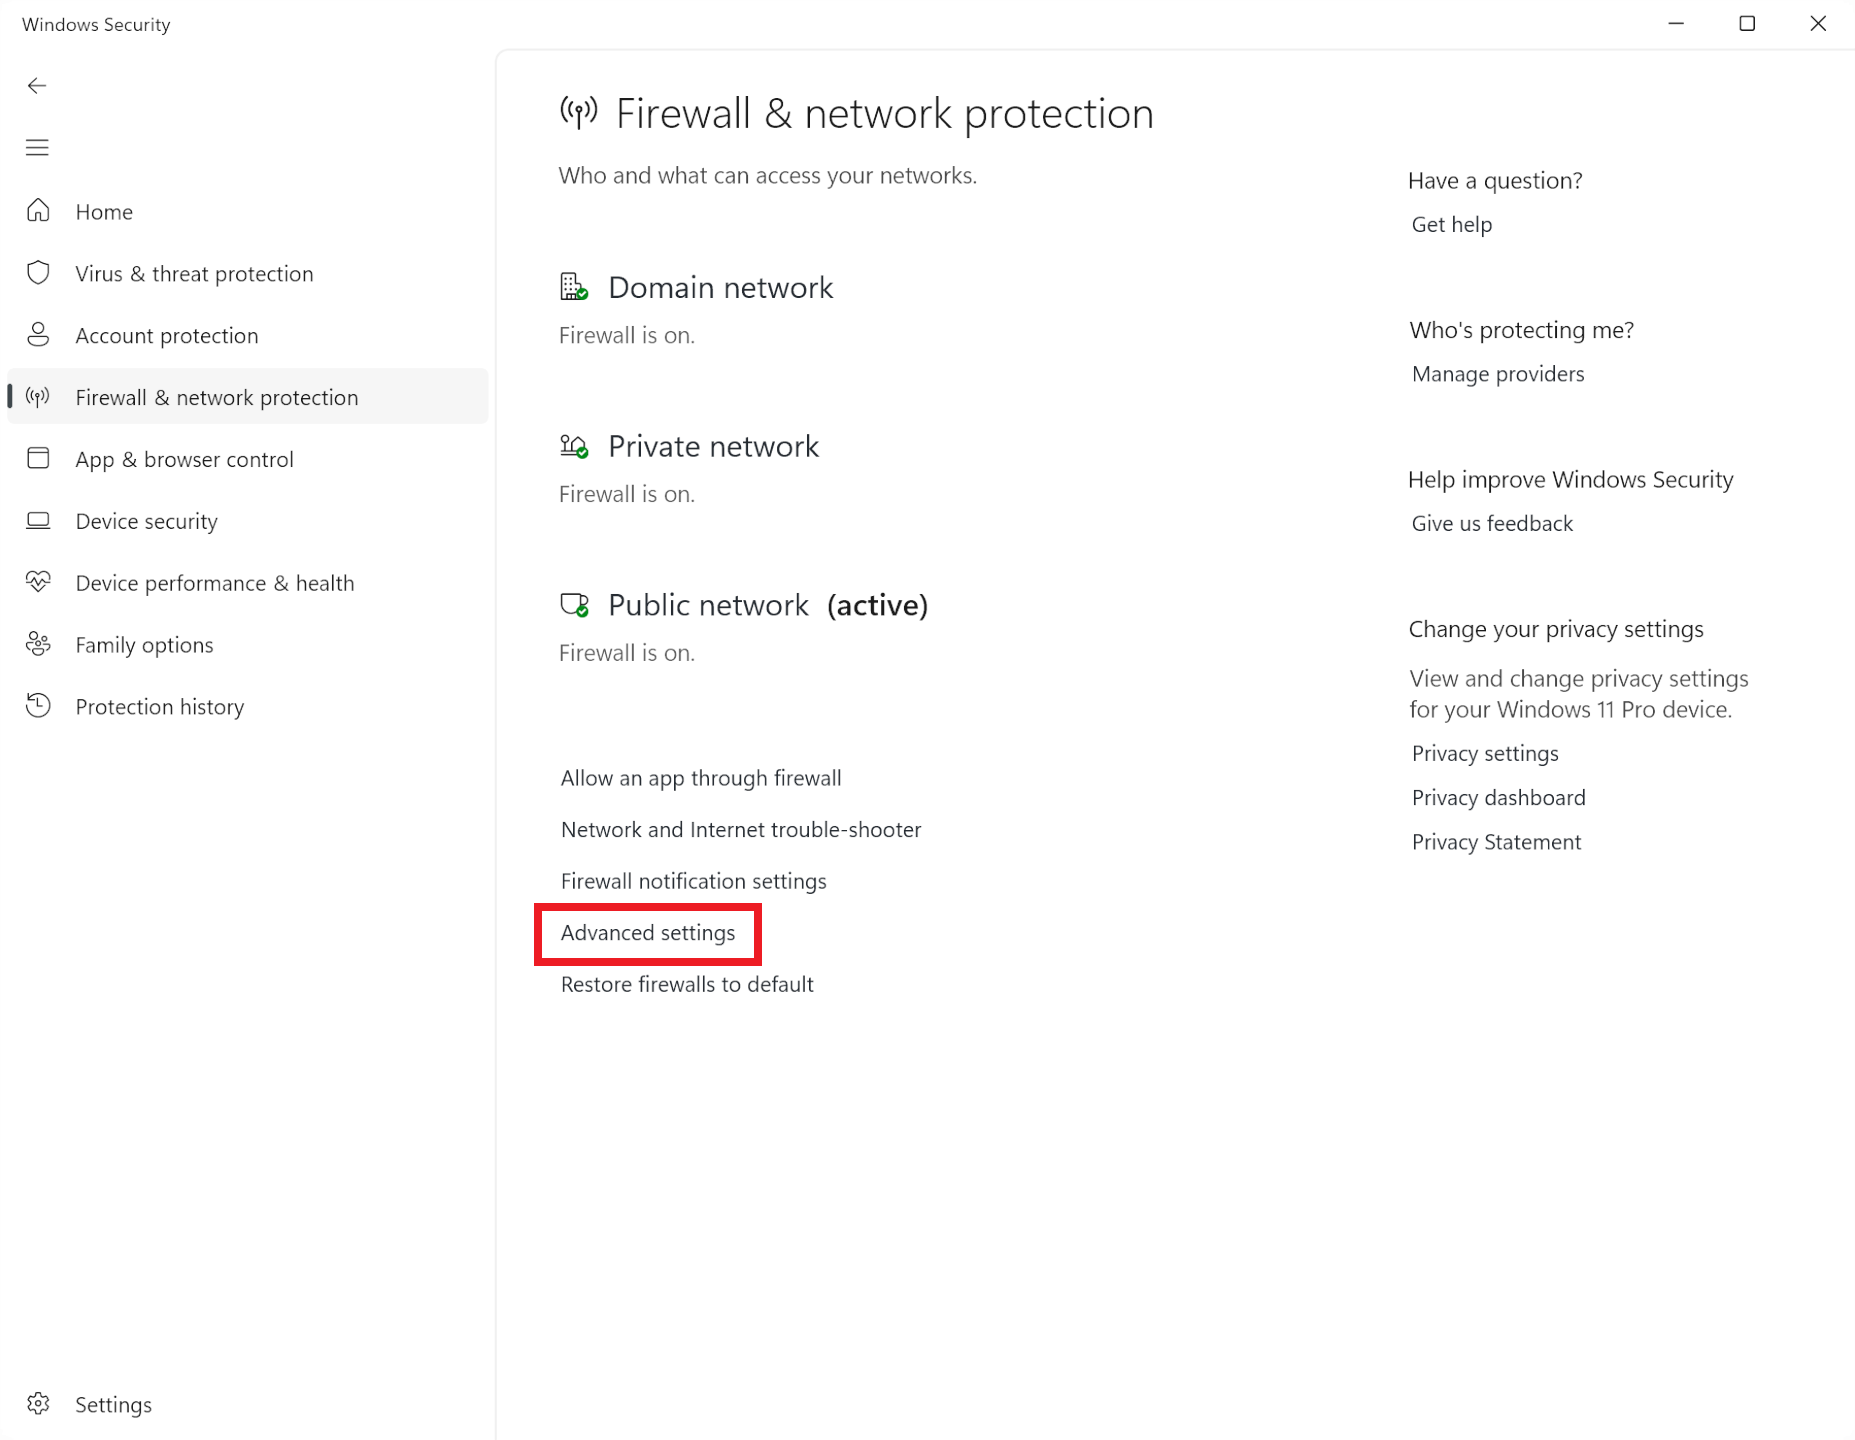Click the Get help link

[1451, 224]
